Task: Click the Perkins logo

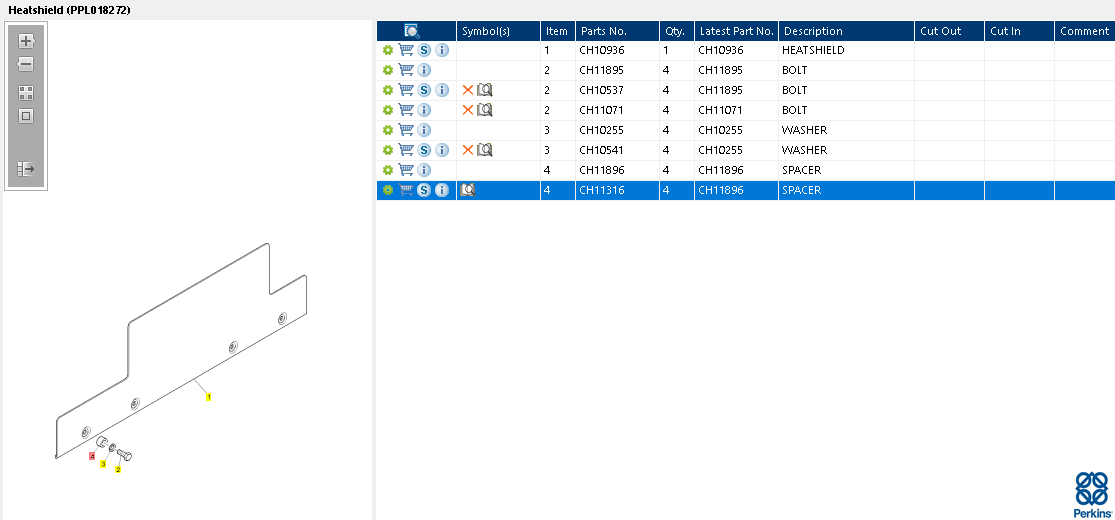Action: coord(1092,494)
